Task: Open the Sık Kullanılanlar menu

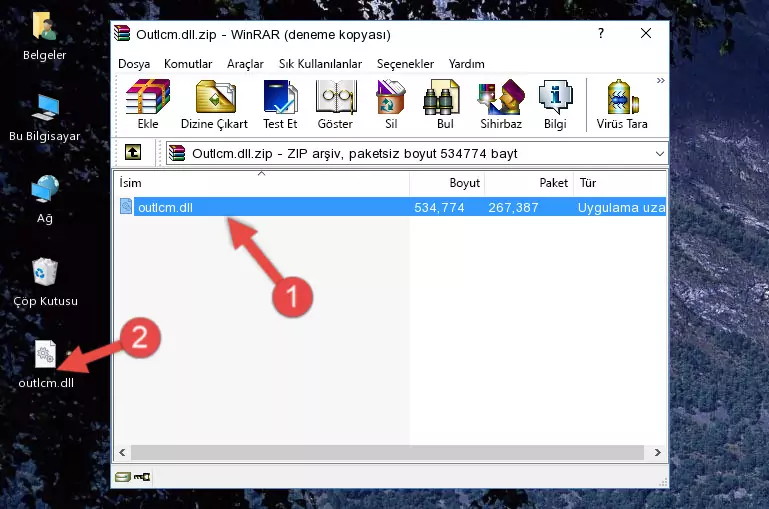Action: 320,64
